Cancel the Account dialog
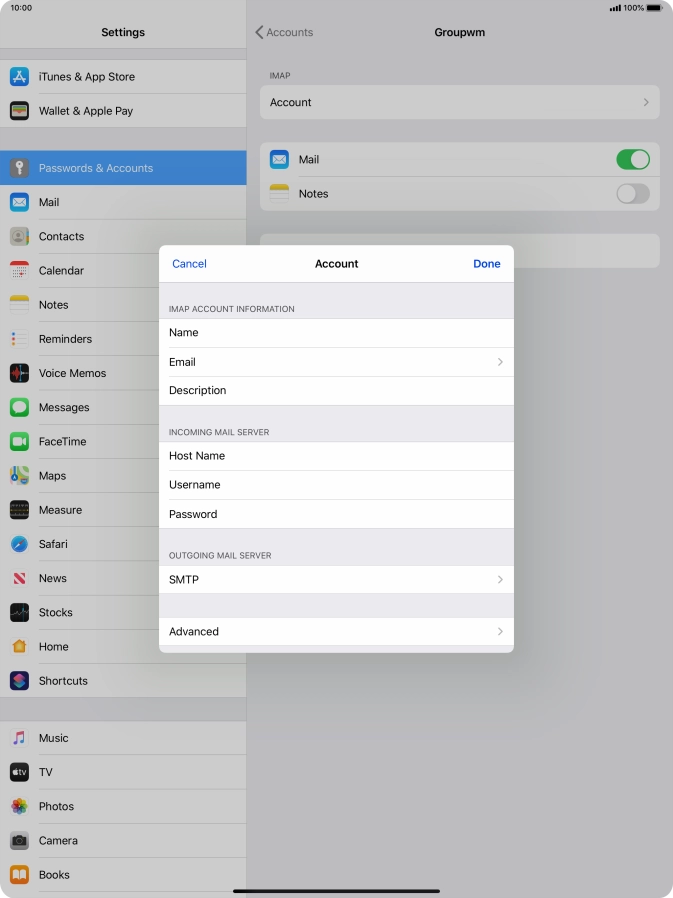This screenshot has width=673, height=898. pos(189,264)
